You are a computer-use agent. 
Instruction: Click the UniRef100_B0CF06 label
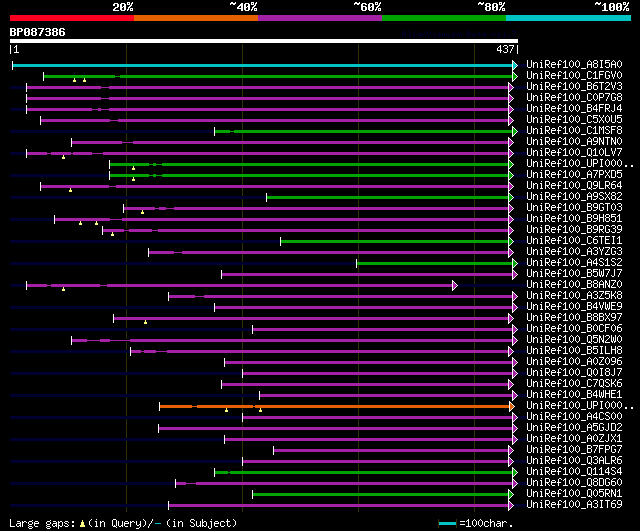(x=574, y=329)
